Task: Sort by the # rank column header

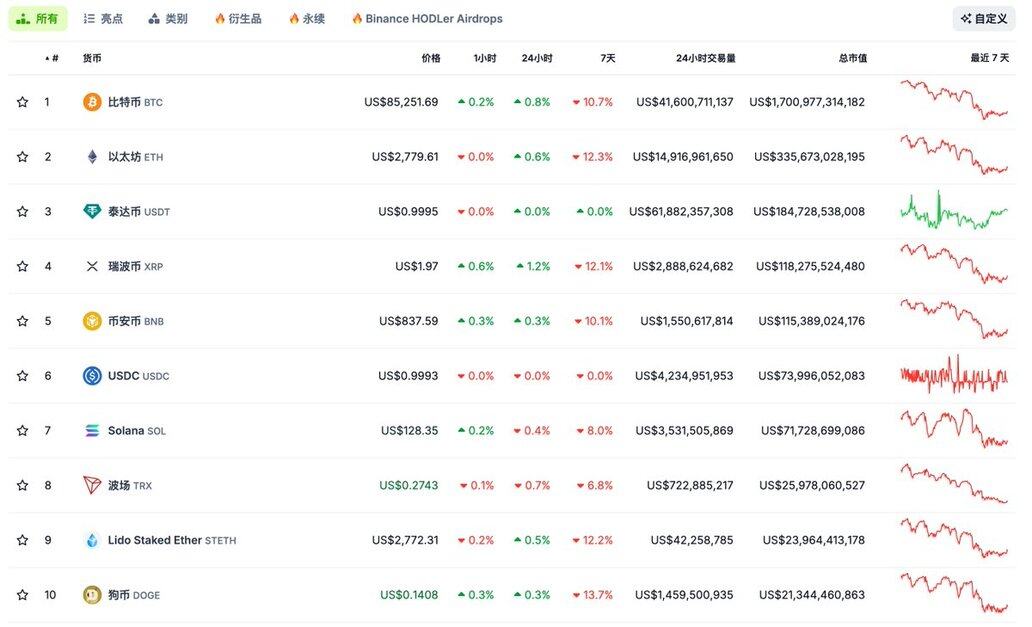Action: pos(54,58)
